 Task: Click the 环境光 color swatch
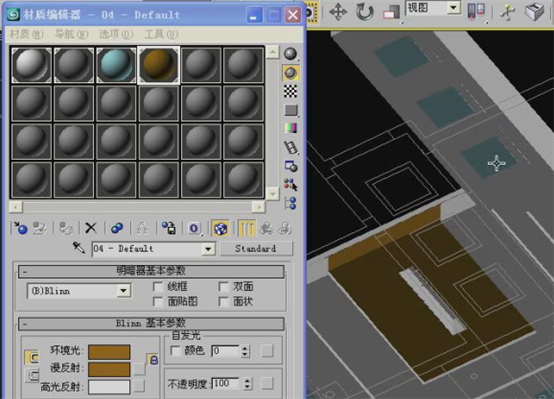(109, 352)
